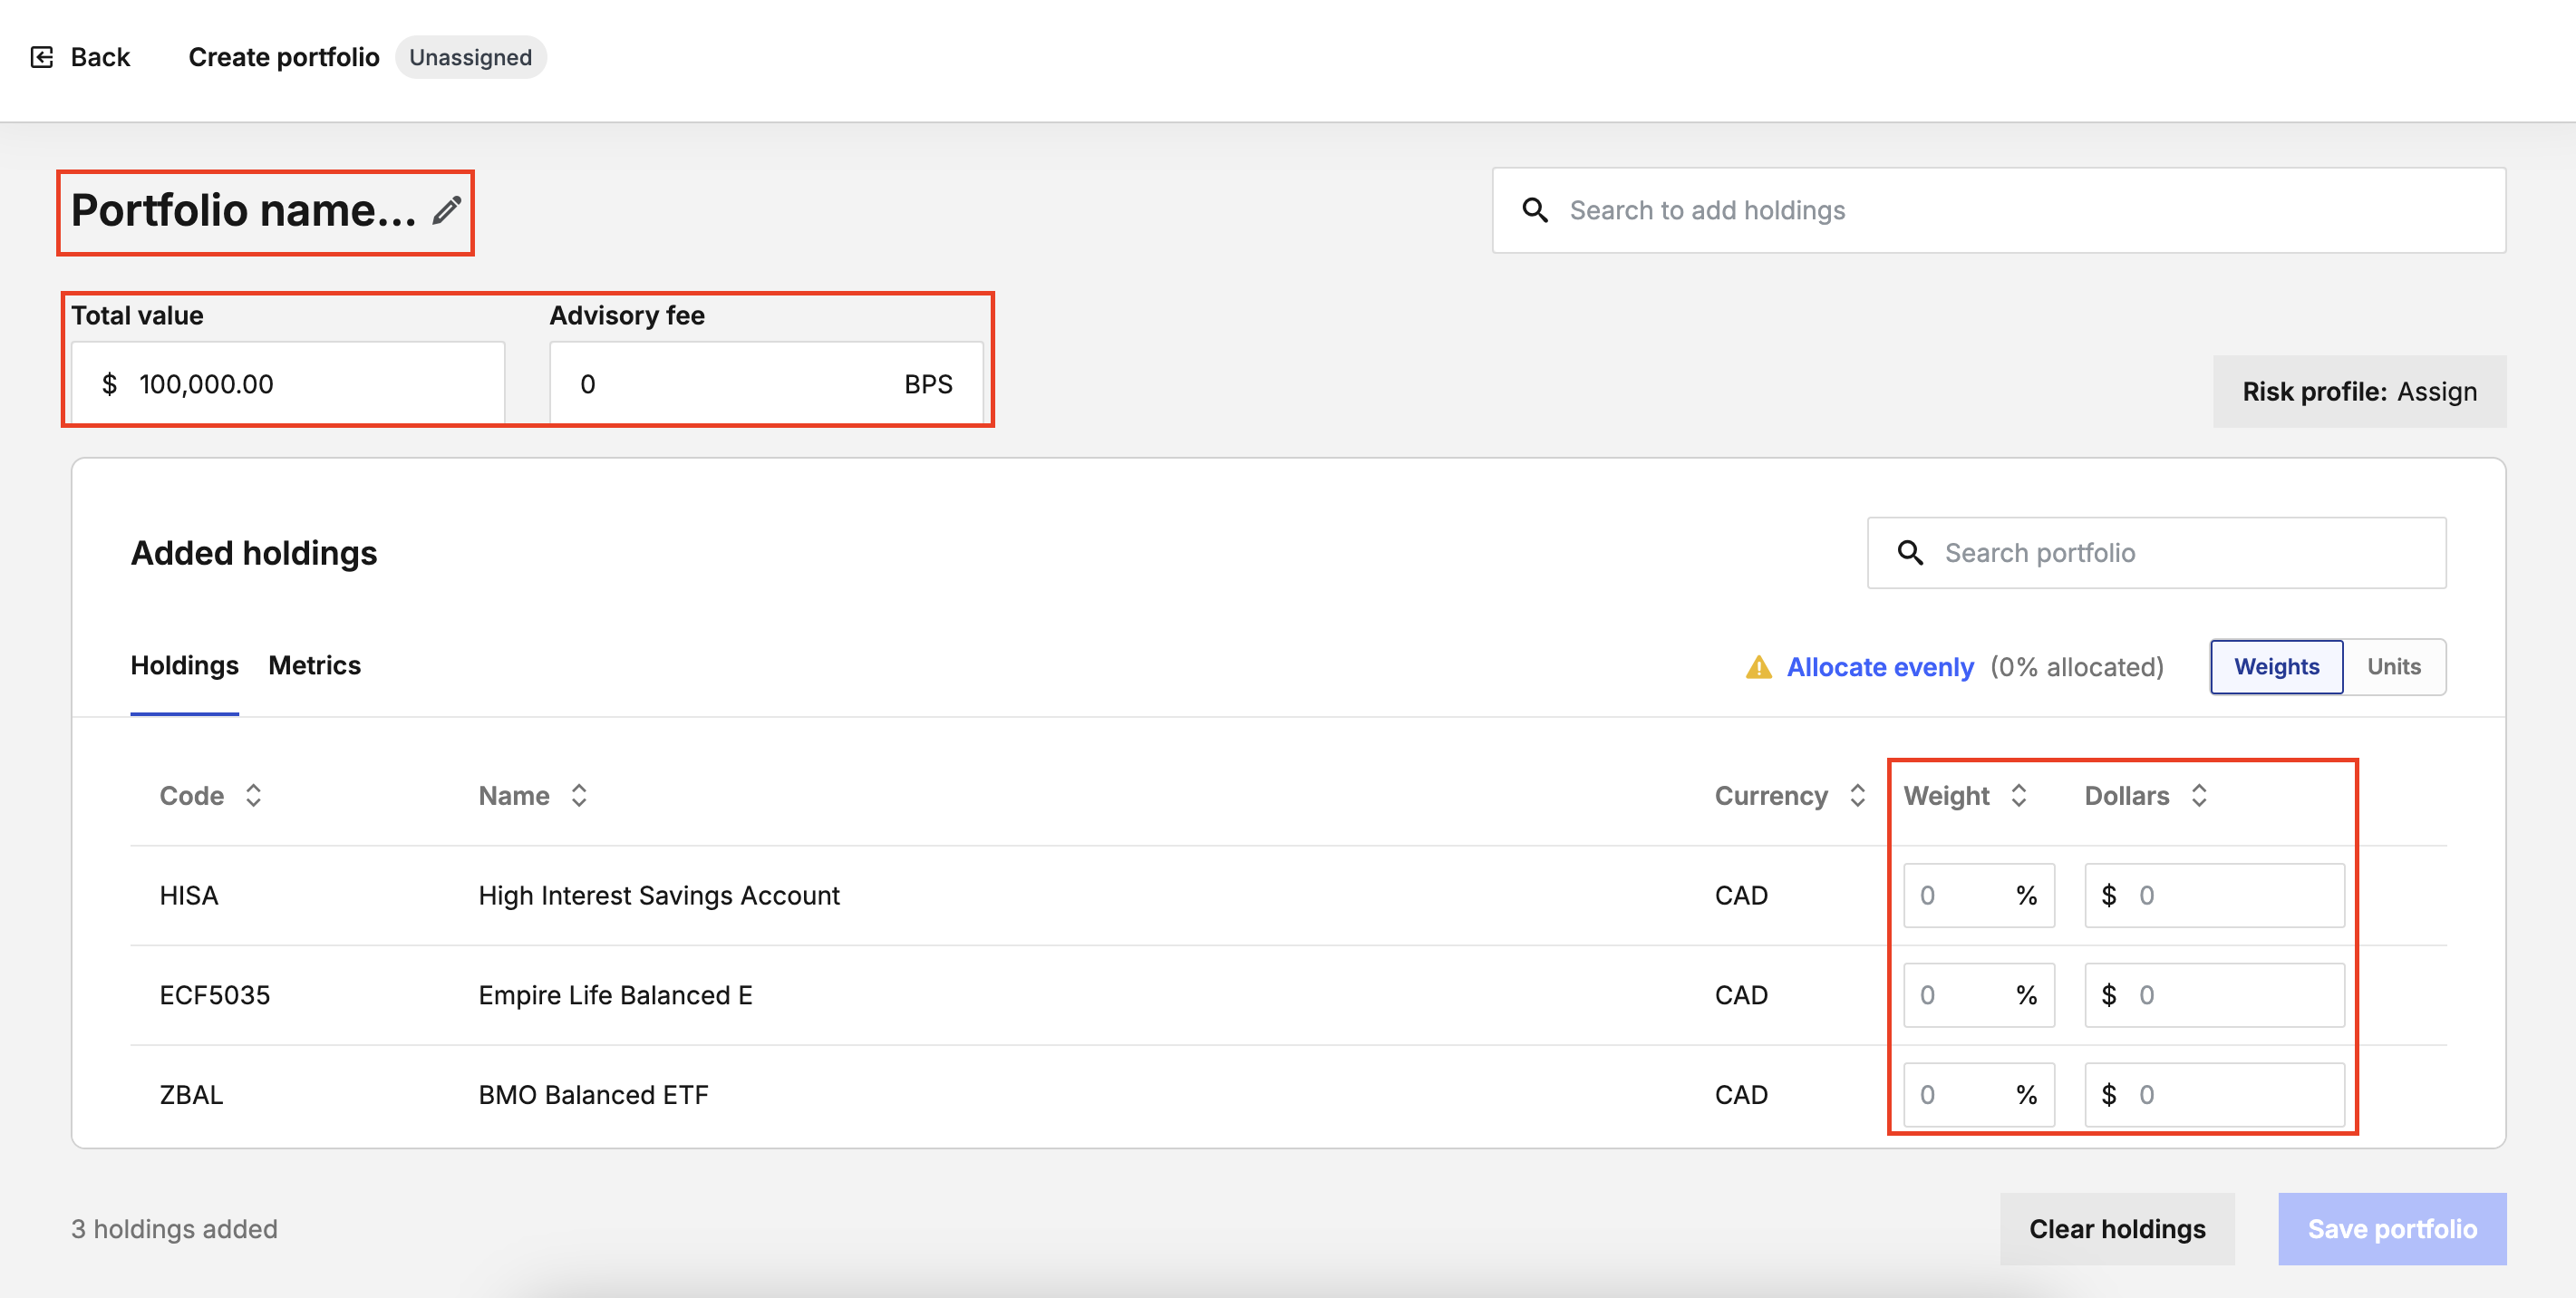Click the magnifier icon in Search portfolio
Screen dimensions: 2576x1298
[1910, 553]
